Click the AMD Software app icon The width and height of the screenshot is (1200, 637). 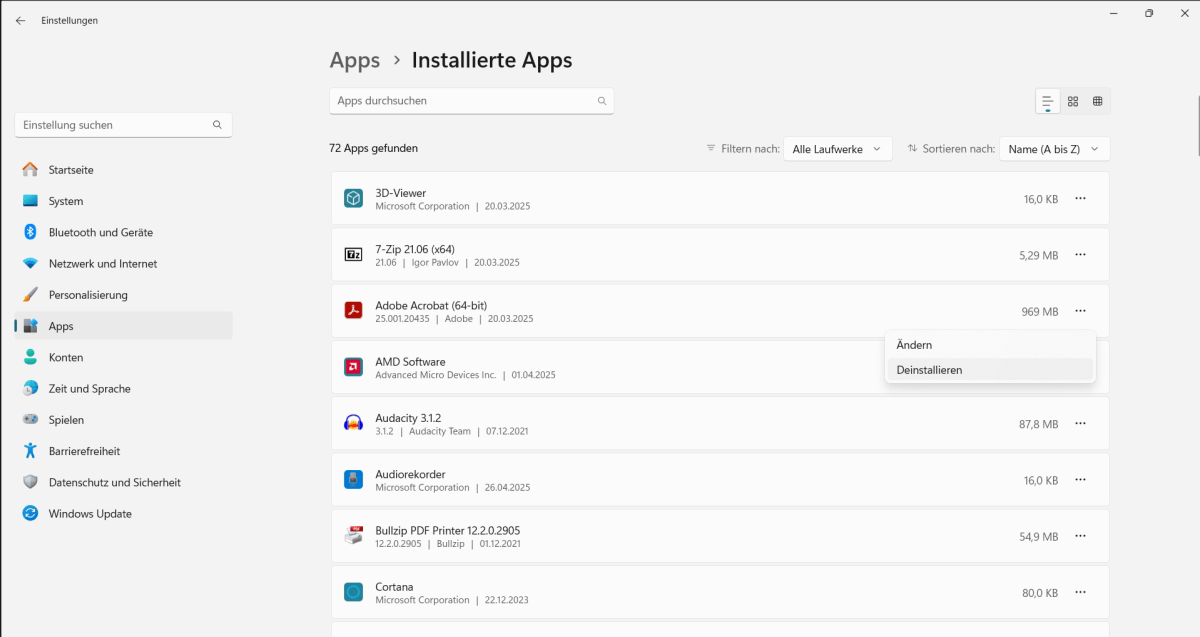coord(353,367)
